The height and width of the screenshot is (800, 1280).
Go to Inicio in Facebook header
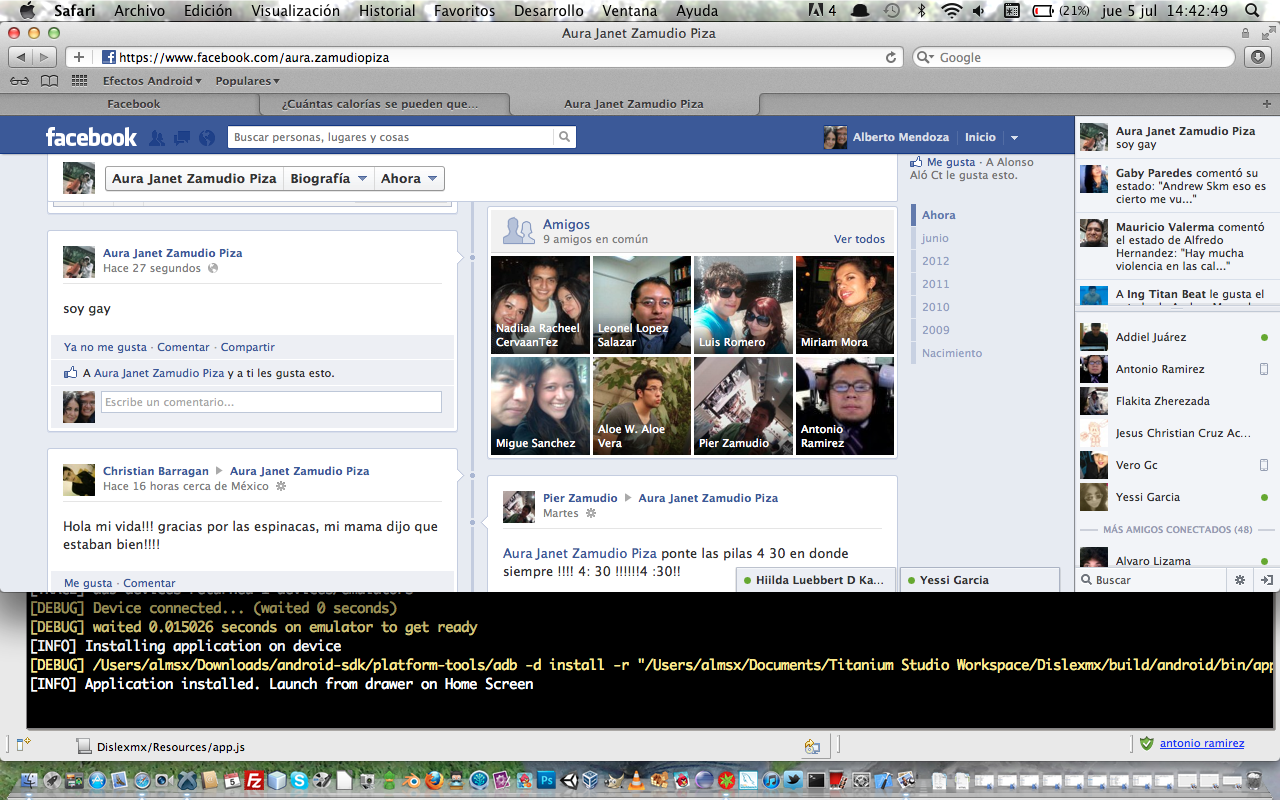point(980,137)
